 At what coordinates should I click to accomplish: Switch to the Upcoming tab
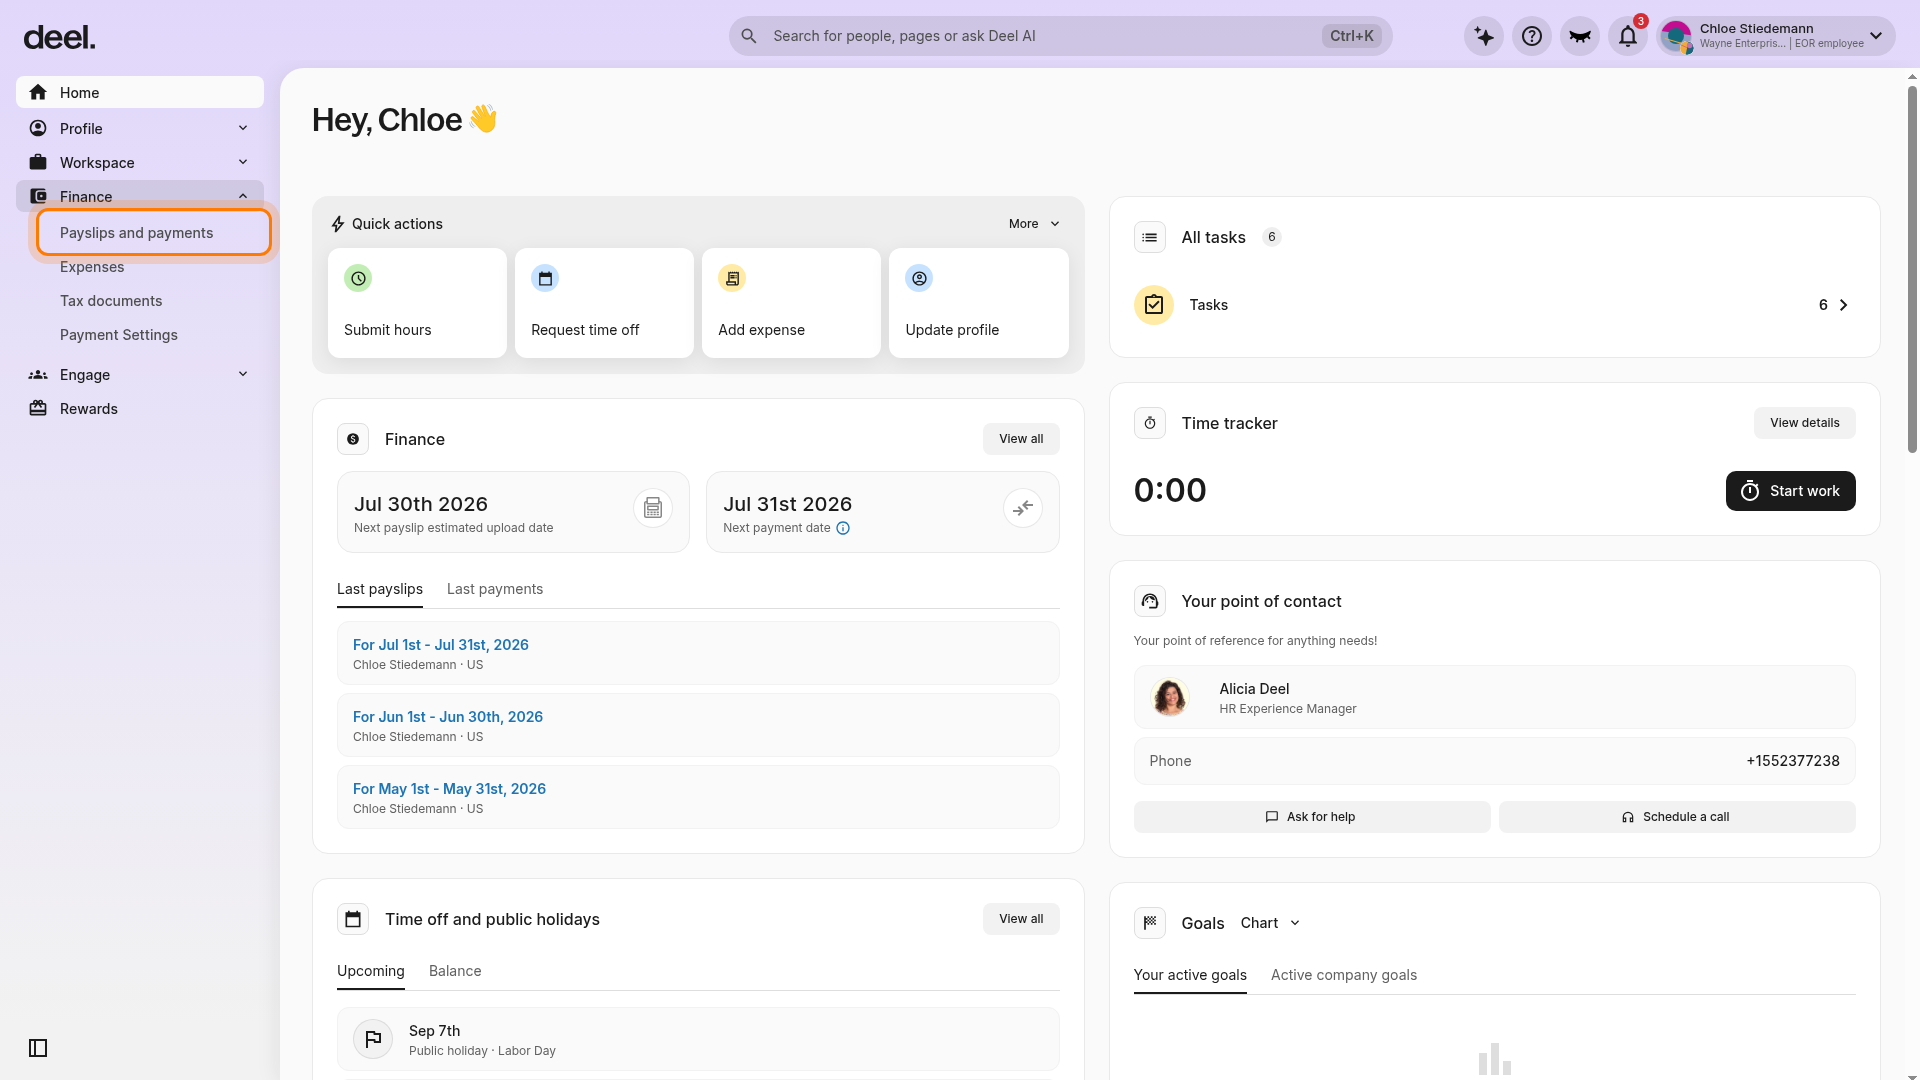pyautogui.click(x=371, y=971)
